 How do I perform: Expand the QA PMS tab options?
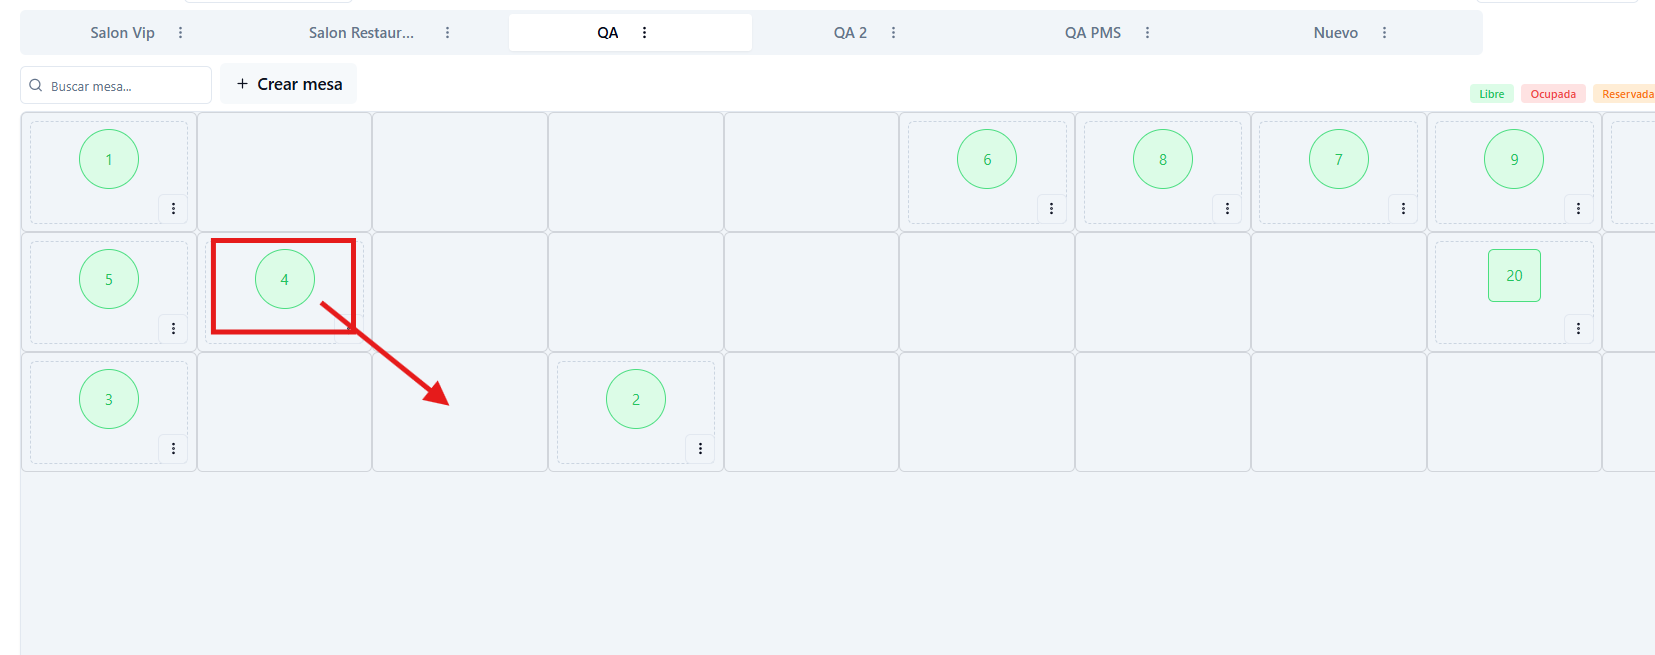click(1147, 33)
